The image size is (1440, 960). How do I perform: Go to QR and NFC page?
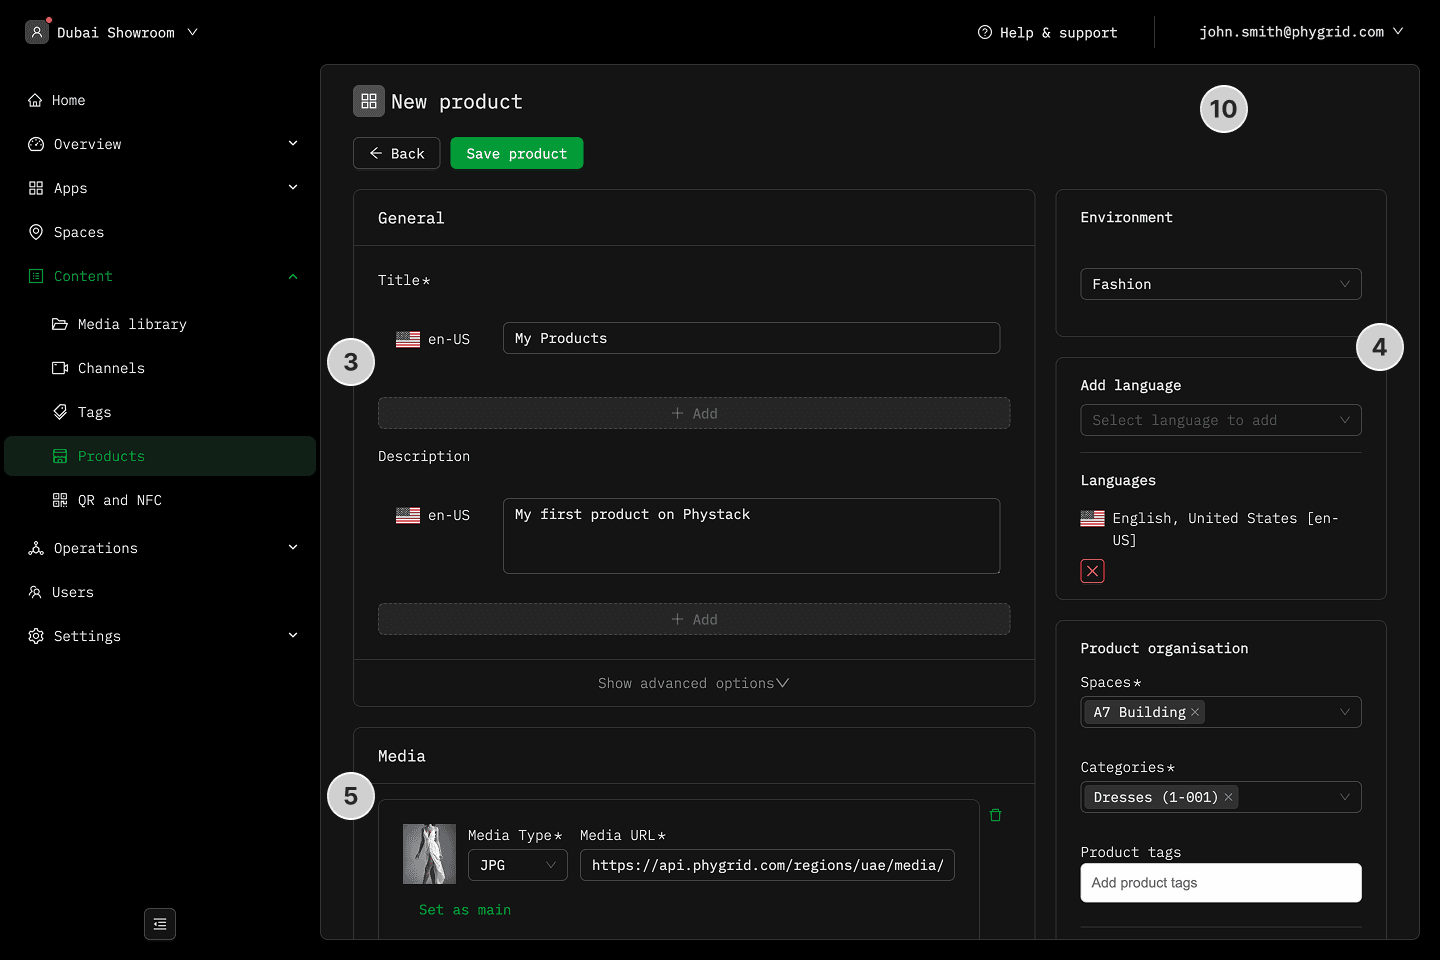[119, 500]
